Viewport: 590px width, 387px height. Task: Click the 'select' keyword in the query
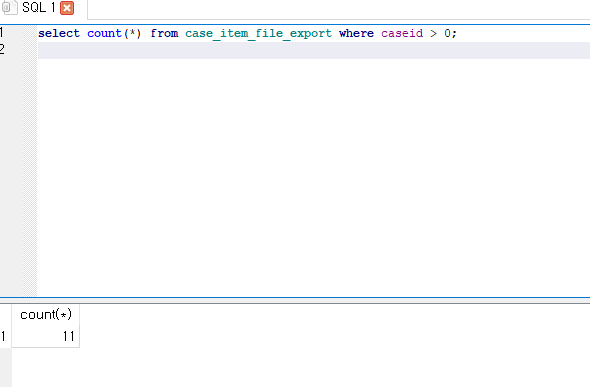click(x=59, y=33)
